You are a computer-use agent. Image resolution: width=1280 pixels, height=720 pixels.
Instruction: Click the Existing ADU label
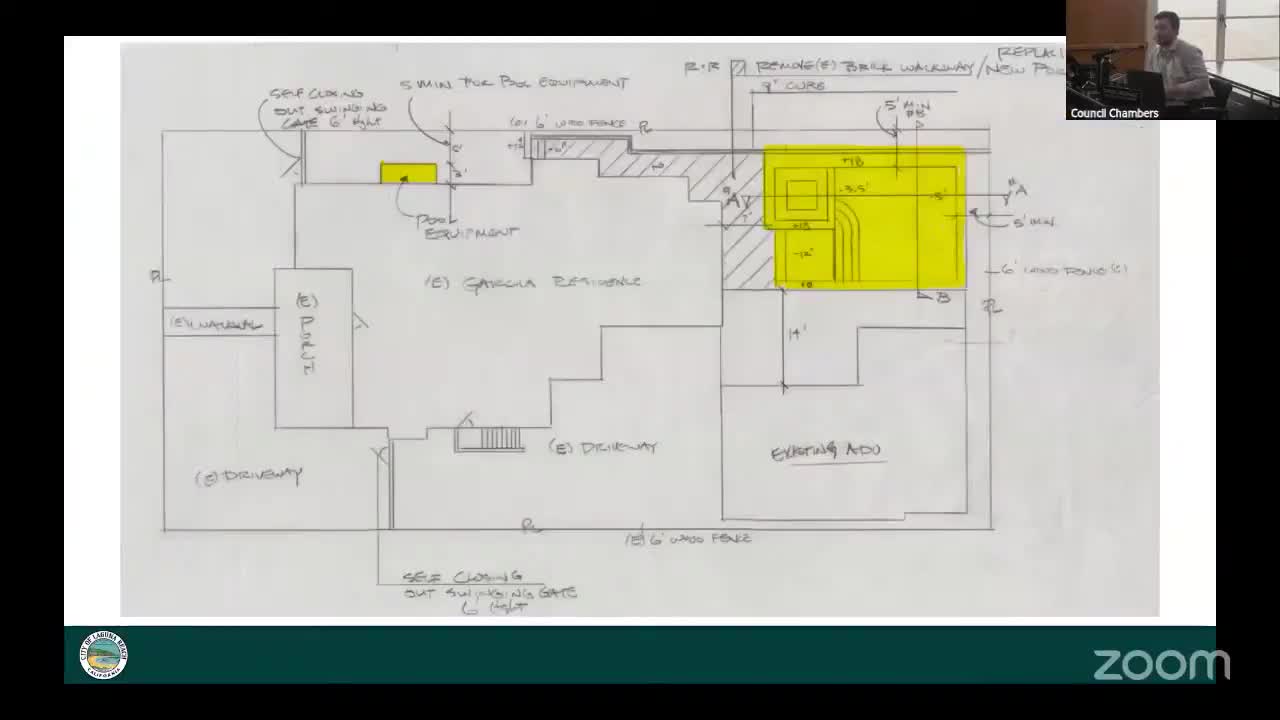click(x=826, y=452)
